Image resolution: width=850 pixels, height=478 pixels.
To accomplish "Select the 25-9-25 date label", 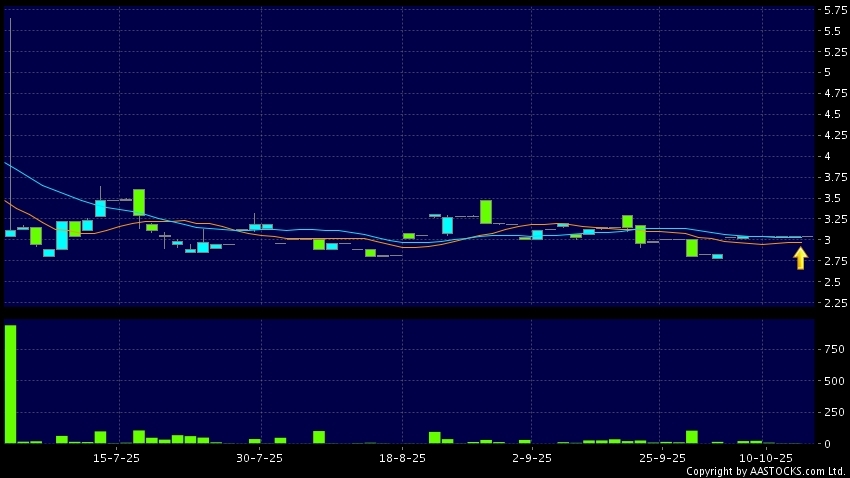I will [x=661, y=457].
